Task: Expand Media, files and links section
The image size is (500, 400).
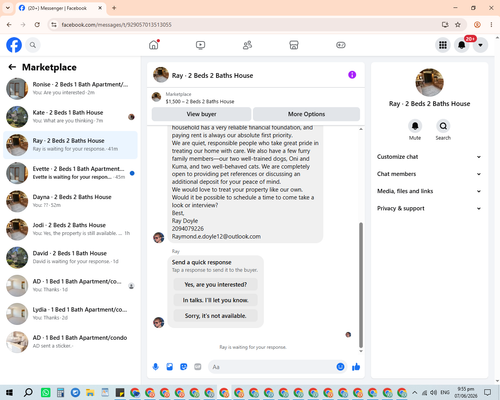Action: (429, 191)
